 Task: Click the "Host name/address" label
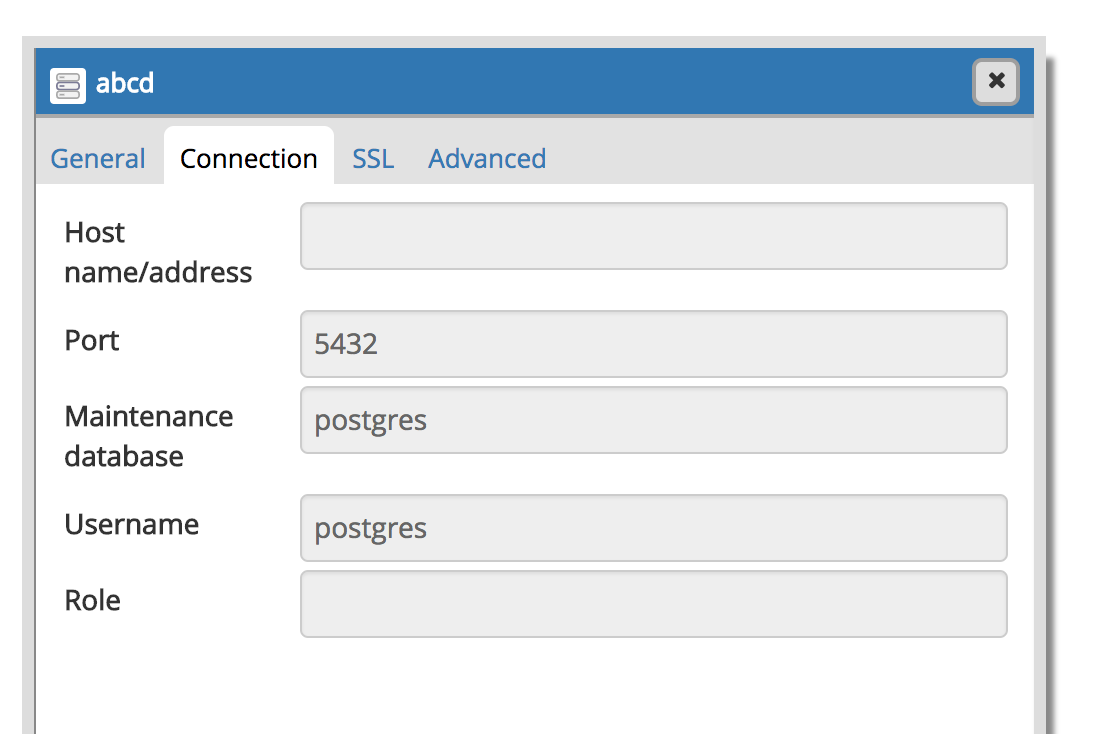tap(158, 252)
